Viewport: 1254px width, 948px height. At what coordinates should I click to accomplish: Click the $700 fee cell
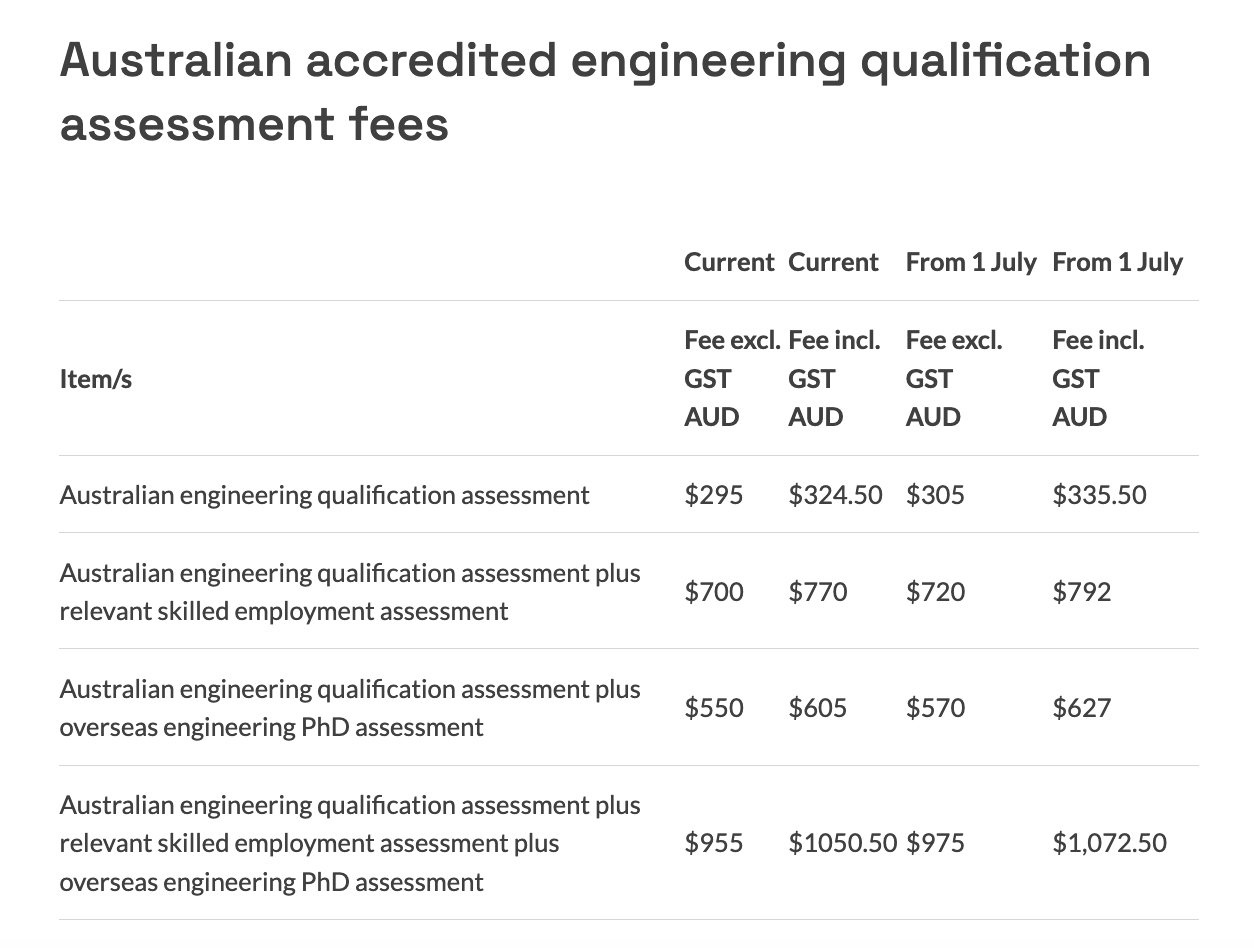point(714,592)
